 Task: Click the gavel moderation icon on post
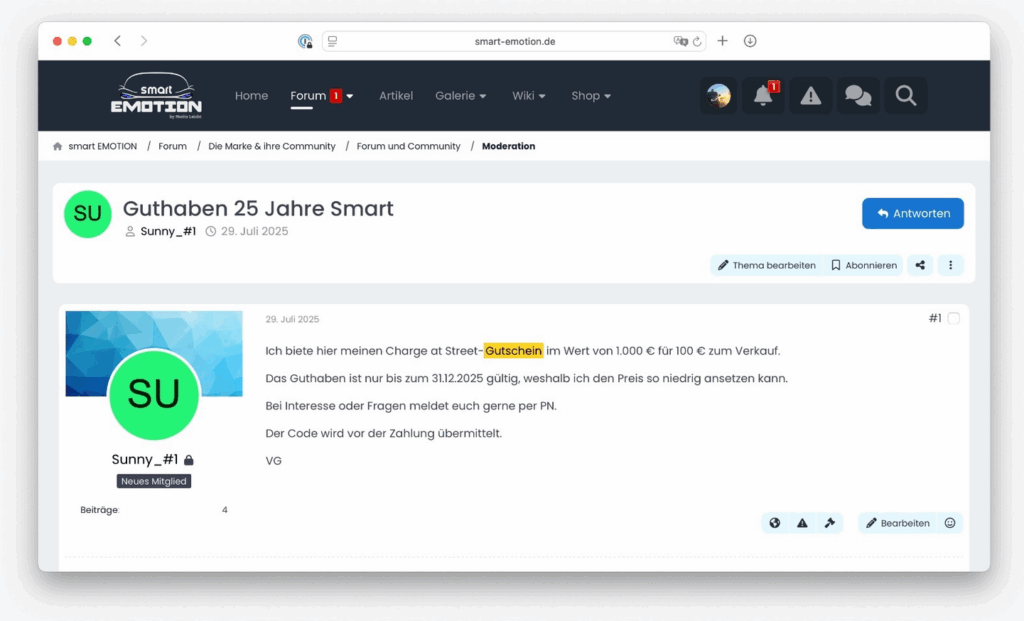[829, 523]
